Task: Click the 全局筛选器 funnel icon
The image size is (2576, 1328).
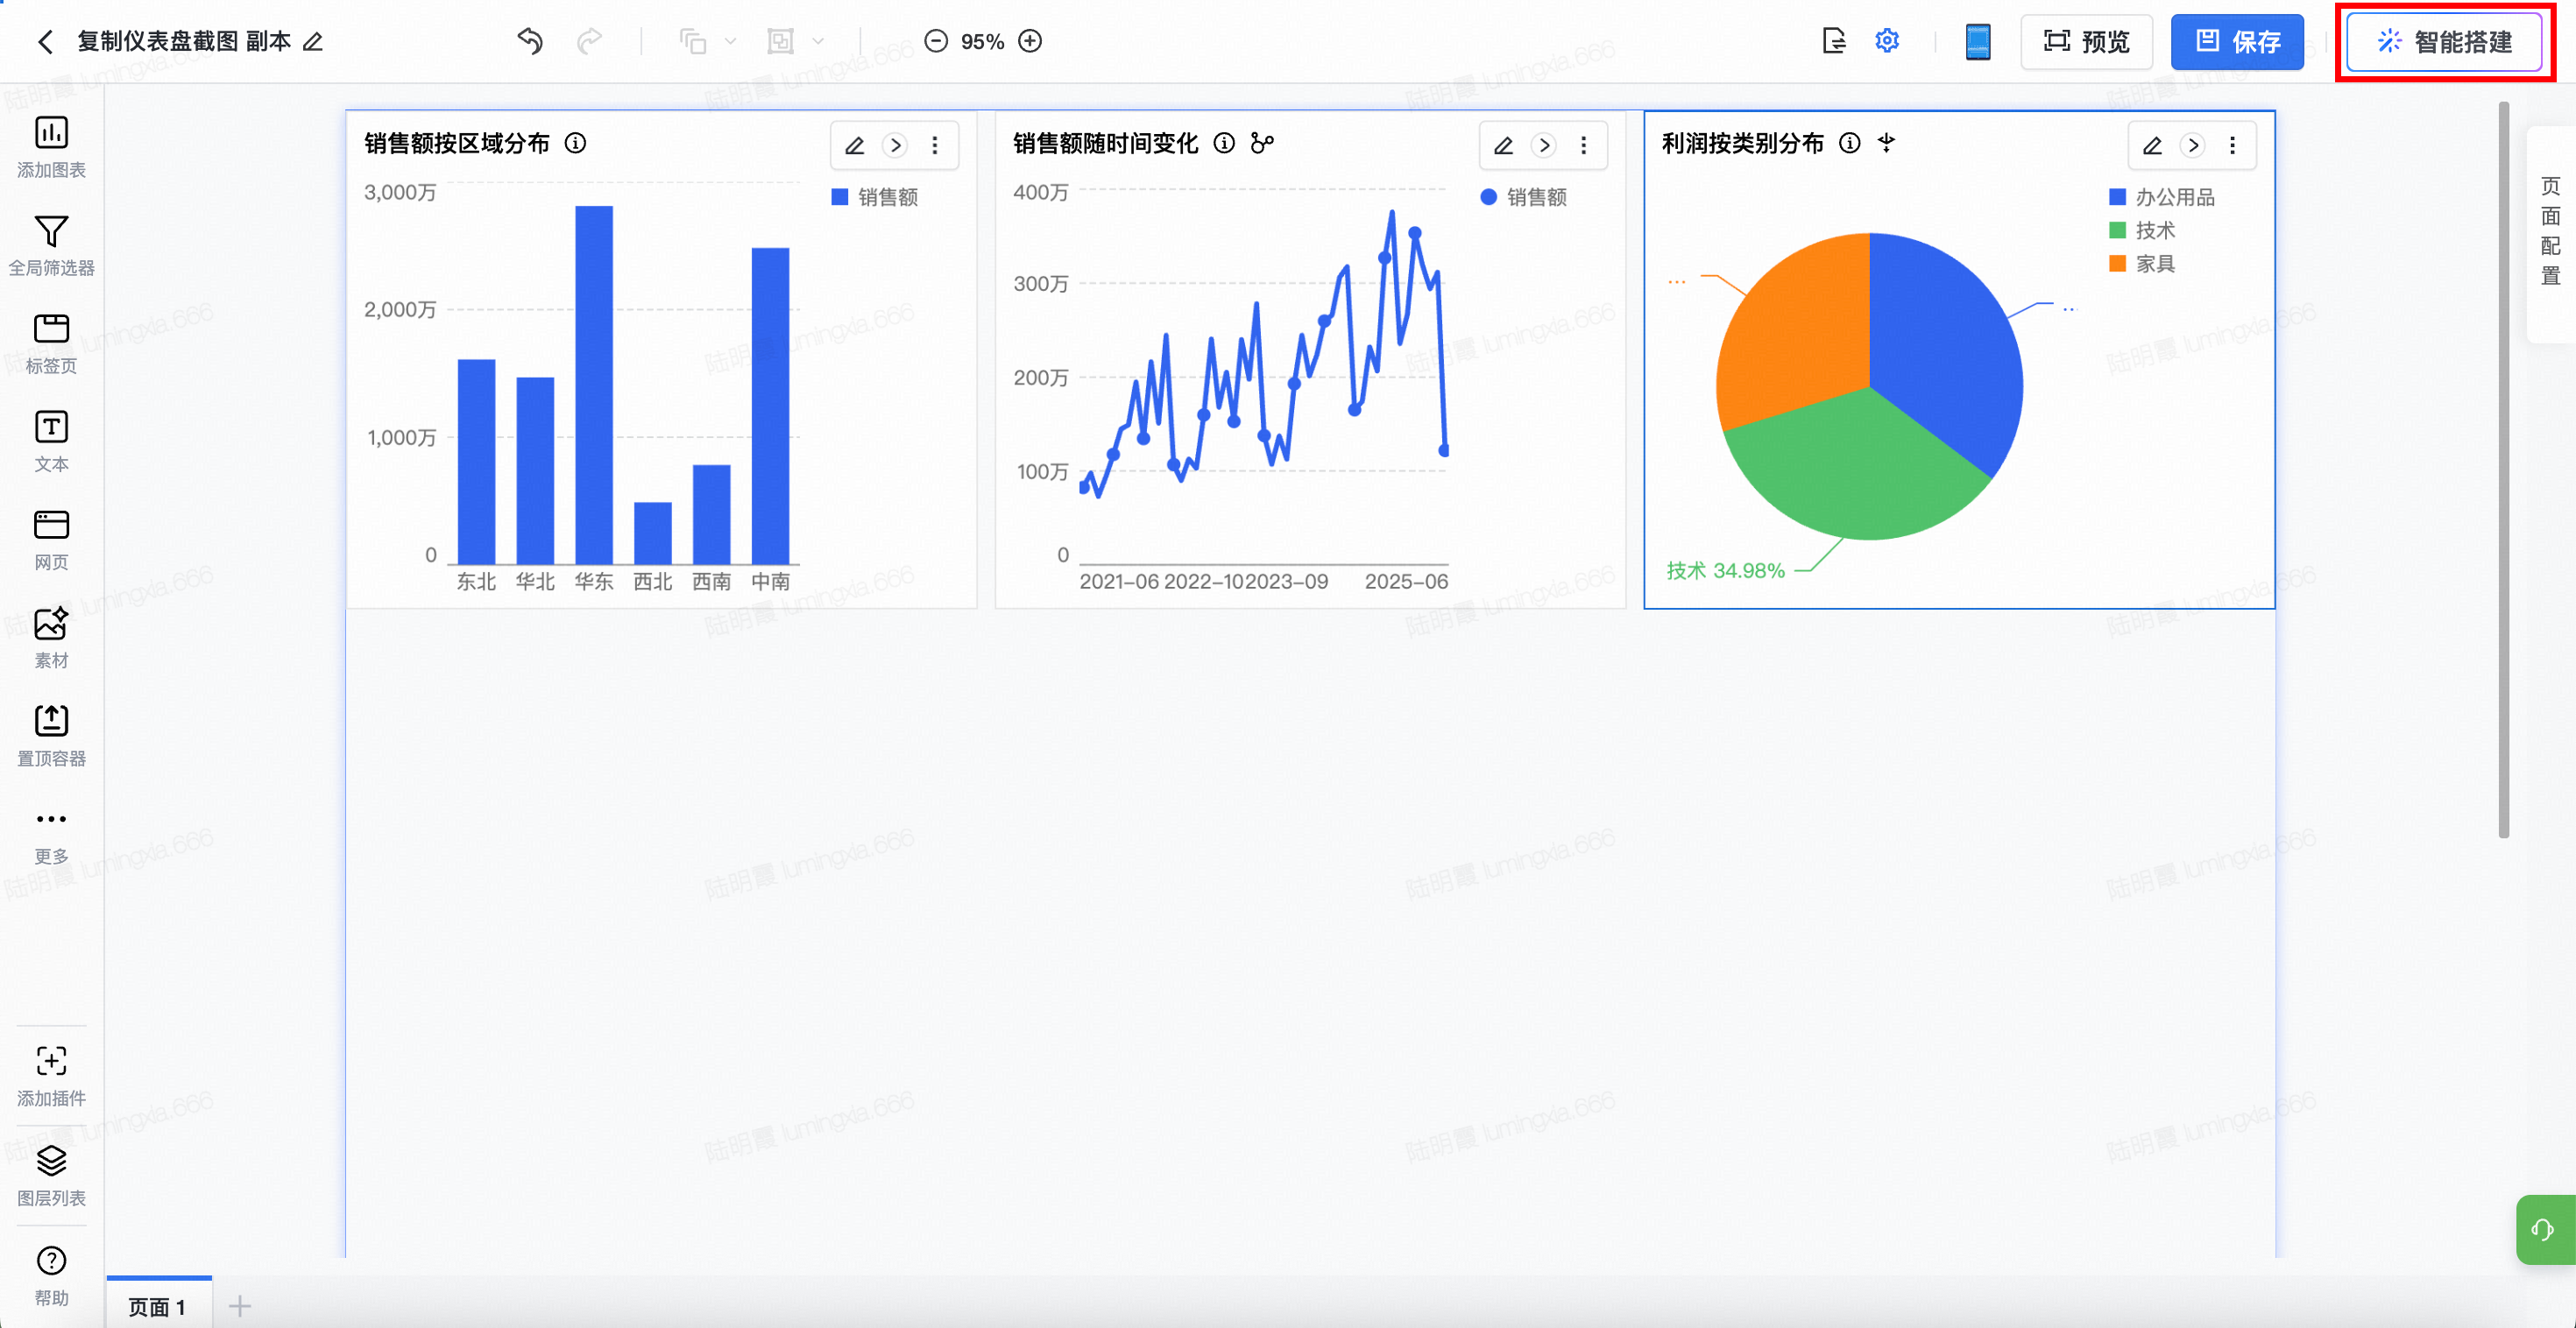Action: click(51, 232)
